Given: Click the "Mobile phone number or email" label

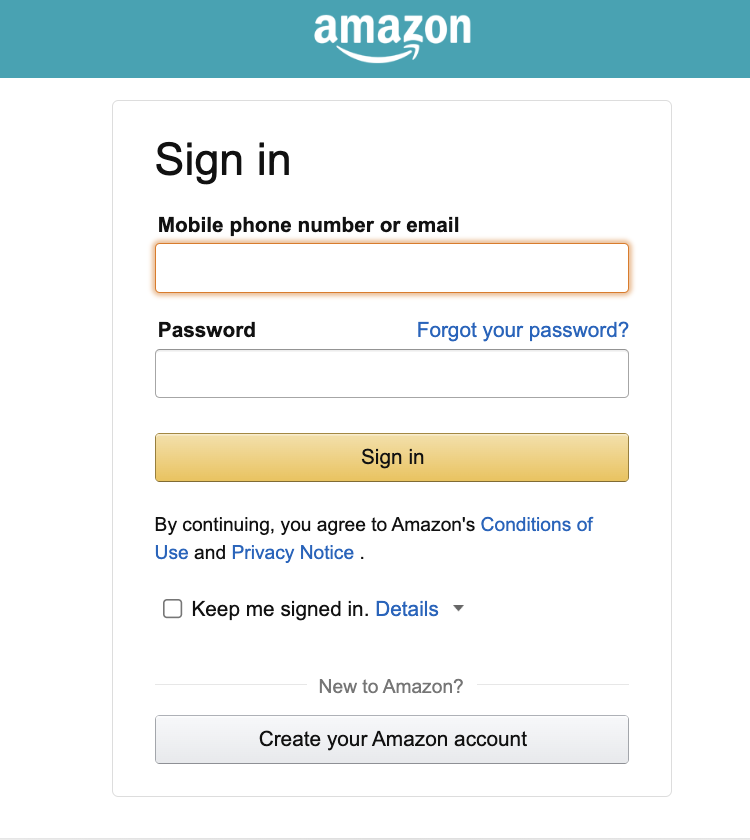Looking at the screenshot, I should pos(308,225).
